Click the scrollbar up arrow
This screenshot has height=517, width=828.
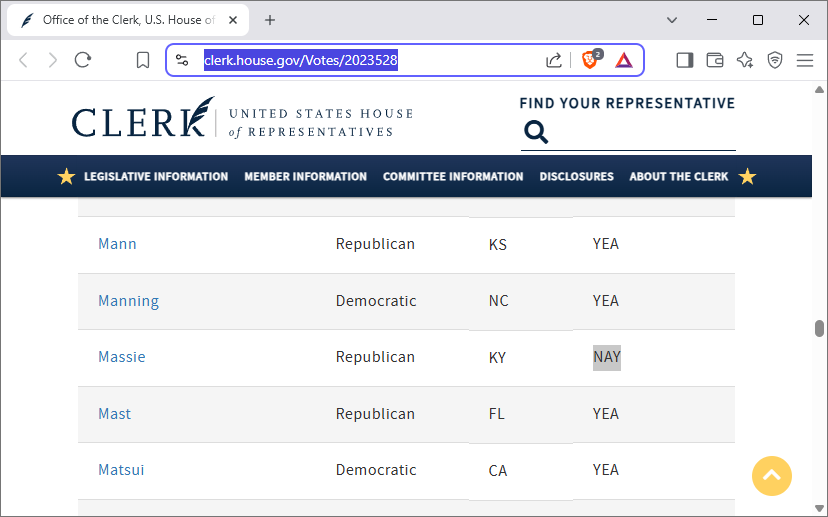pos(819,90)
